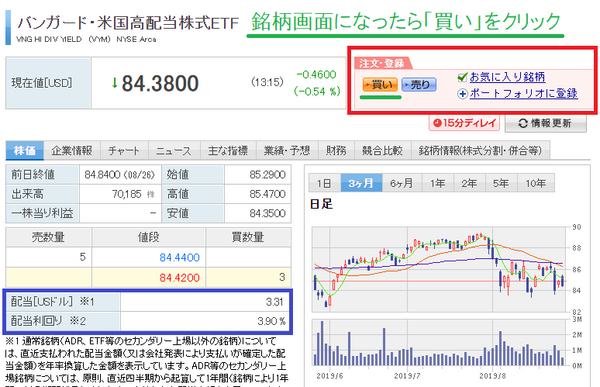Choose the 2年 chart period
The height and width of the screenshot is (387, 600).
click(x=469, y=183)
